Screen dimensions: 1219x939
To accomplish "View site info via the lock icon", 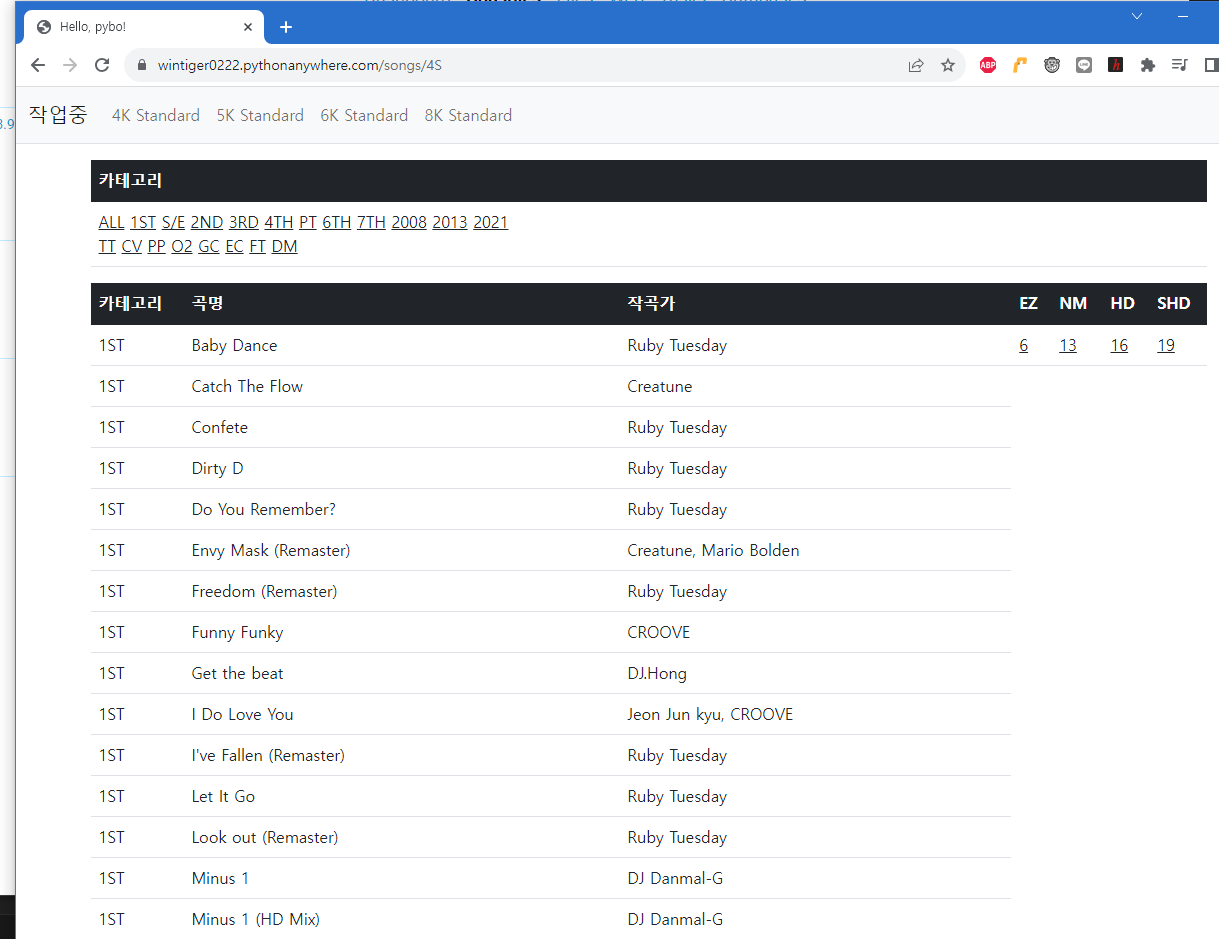I will pos(141,65).
